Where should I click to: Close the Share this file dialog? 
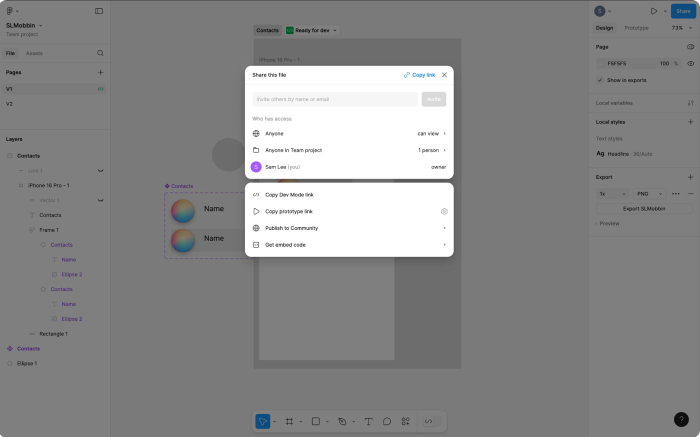coord(444,75)
